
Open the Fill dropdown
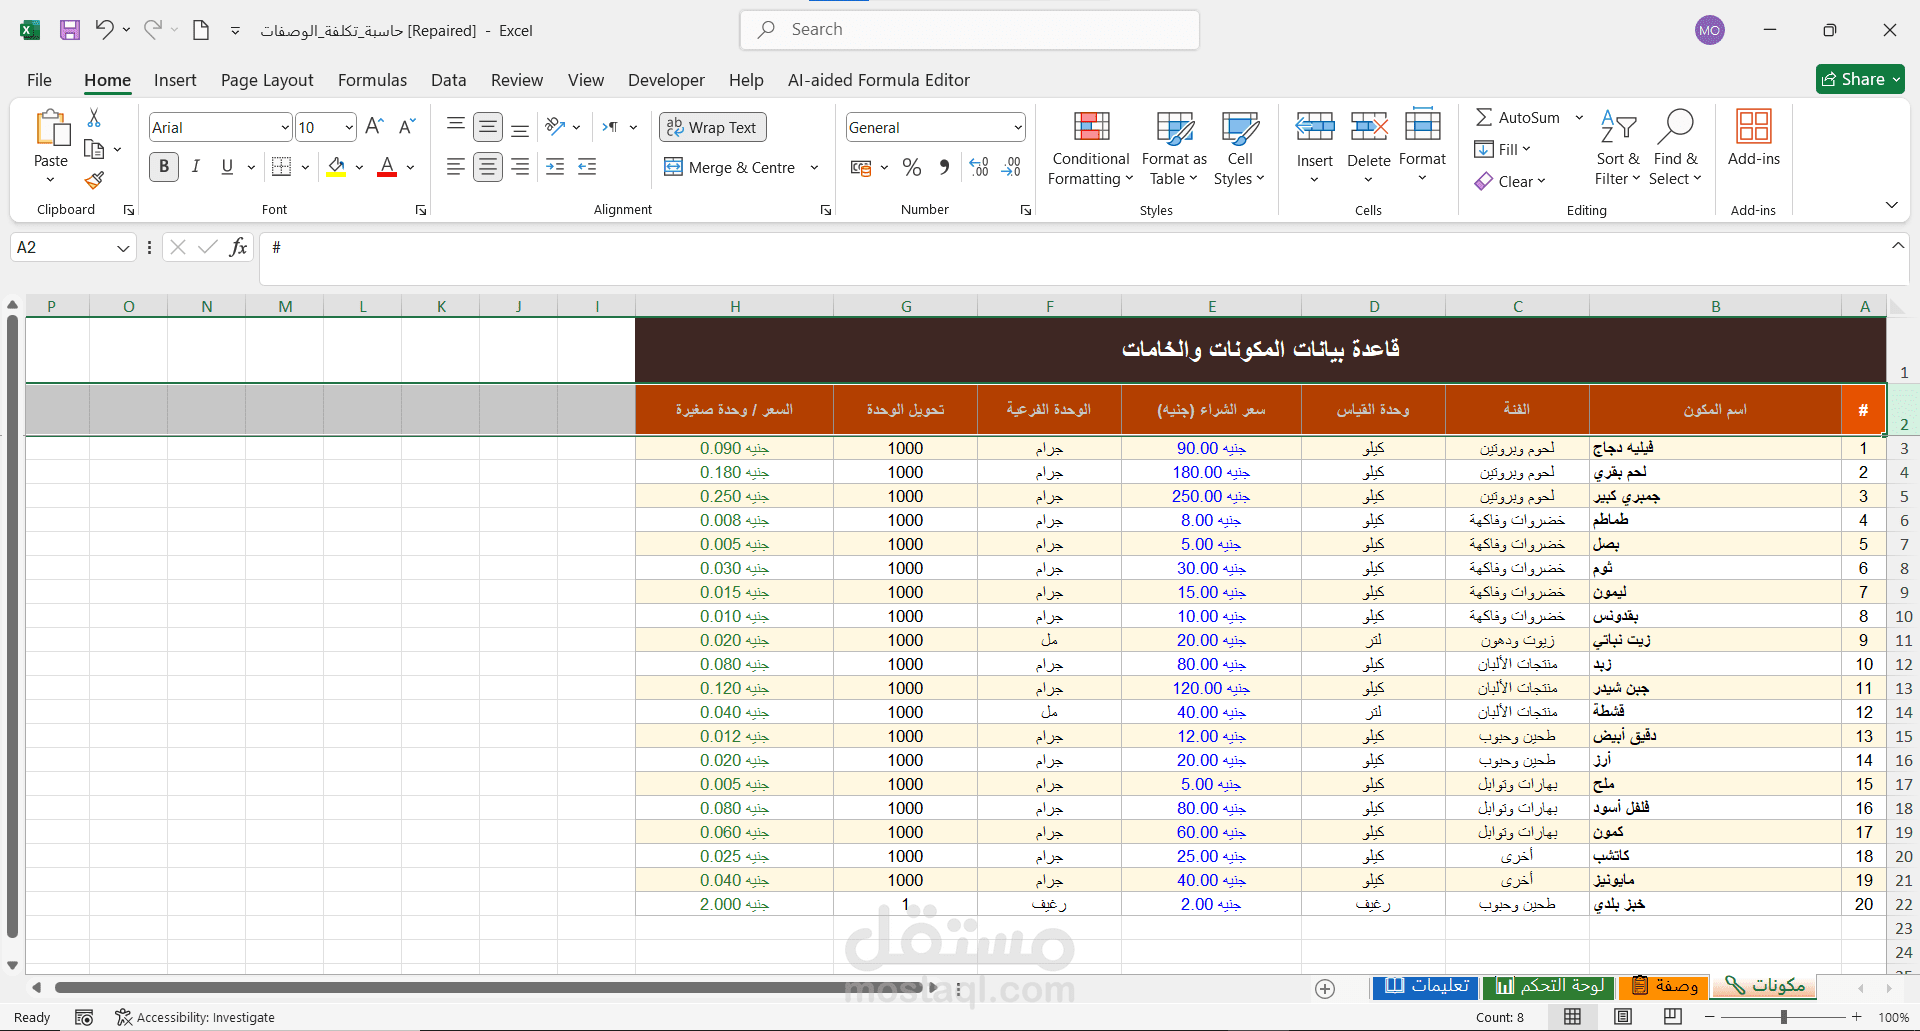pyautogui.click(x=1504, y=149)
